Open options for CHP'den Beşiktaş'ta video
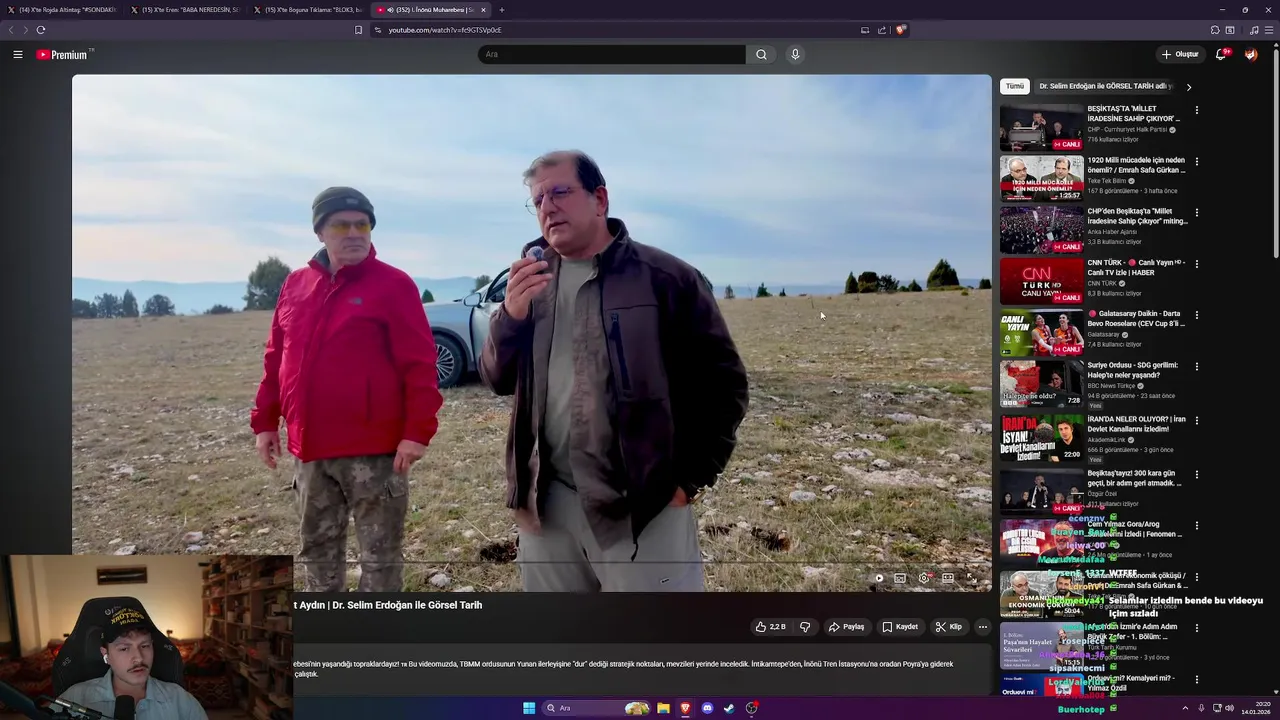The width and height of the screenshot is (1280, 720). [1197, 212]
